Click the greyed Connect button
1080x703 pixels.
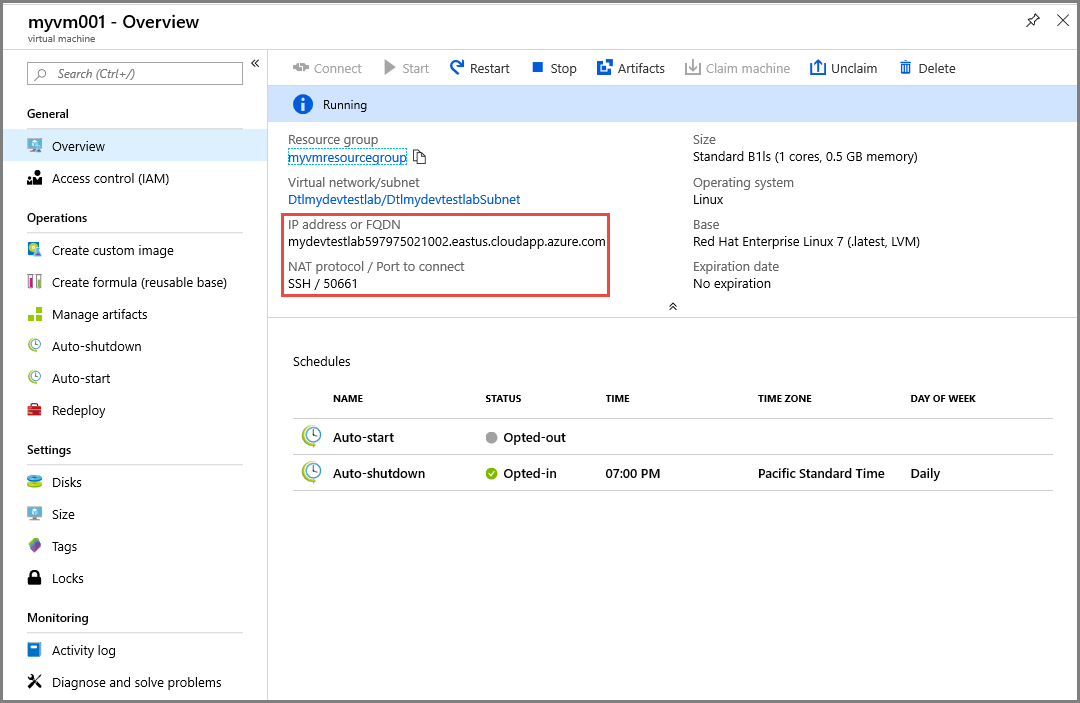(x=327, y=68)
